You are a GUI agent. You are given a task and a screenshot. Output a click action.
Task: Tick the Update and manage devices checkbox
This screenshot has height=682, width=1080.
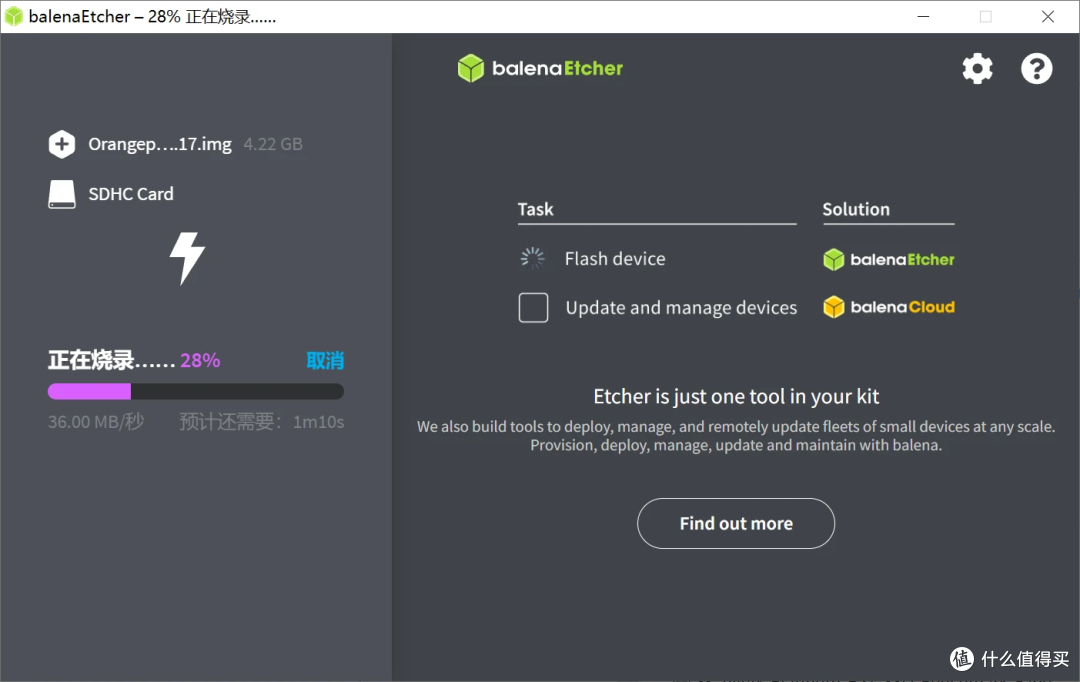pos(533,307)
